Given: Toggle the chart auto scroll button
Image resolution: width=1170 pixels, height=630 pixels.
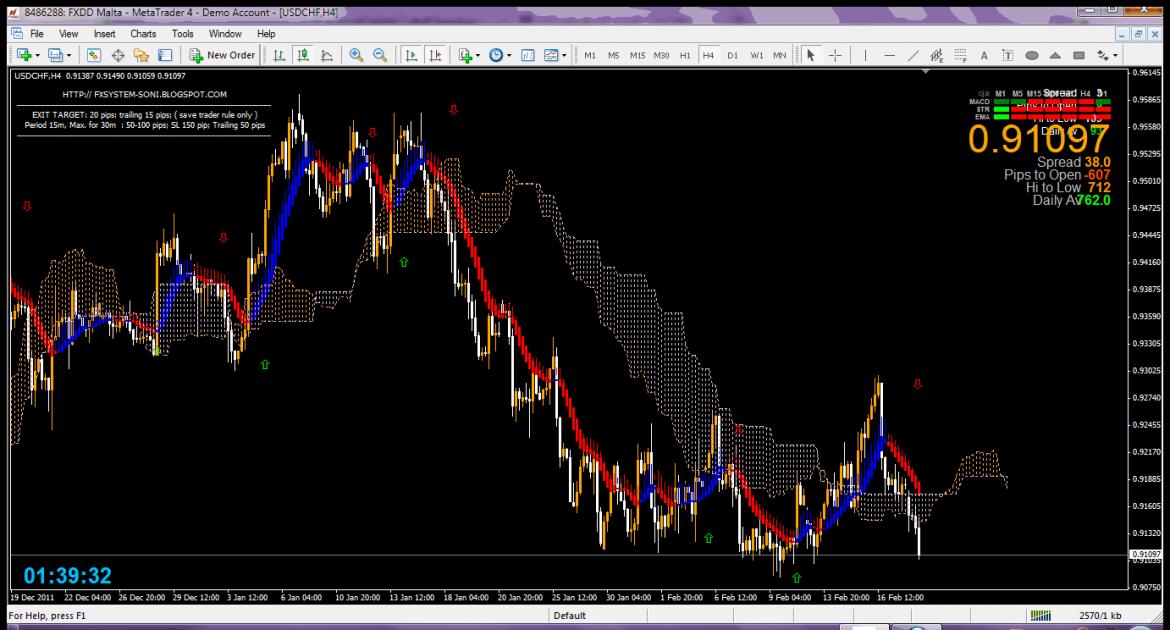Looking at the screenshot, I should point(411,55).
